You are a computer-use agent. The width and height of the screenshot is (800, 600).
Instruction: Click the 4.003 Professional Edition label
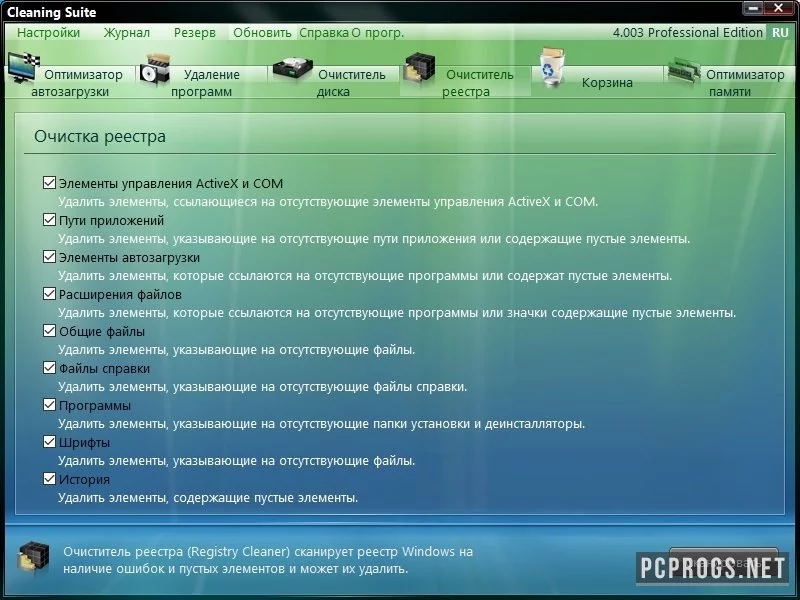coord(687,33)
